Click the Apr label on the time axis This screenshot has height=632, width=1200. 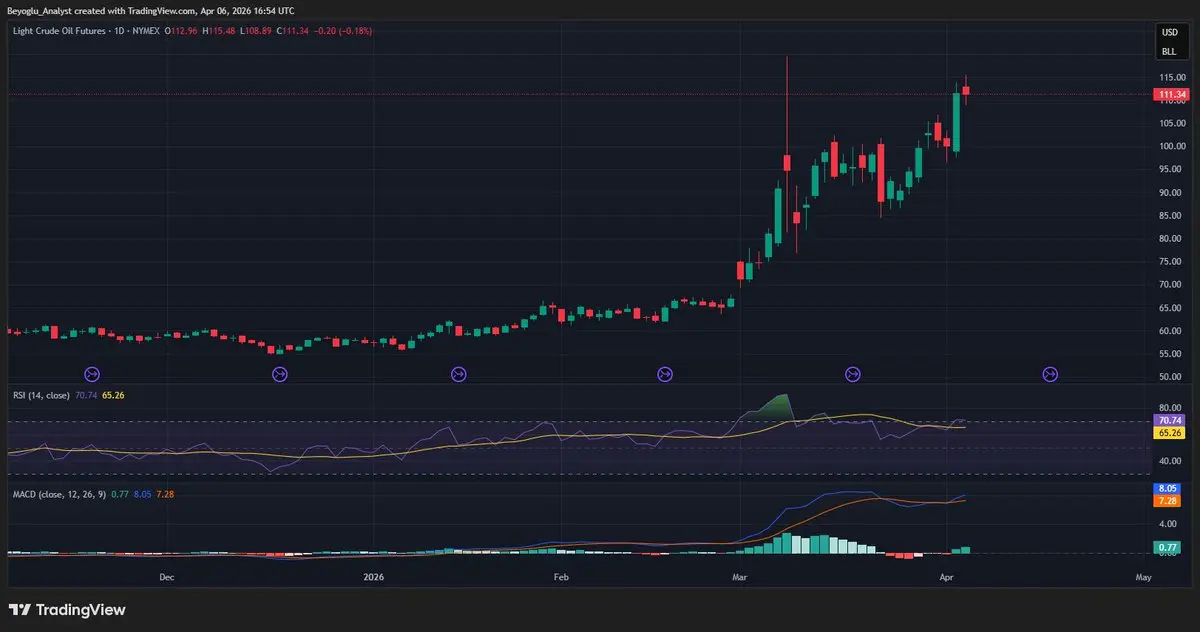click(x=946, y=577)
